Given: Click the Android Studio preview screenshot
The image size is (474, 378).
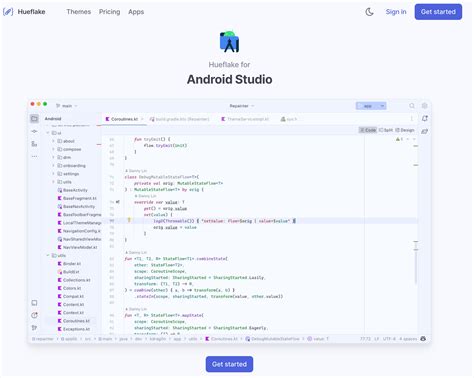Looking at the screenshot, I should click(x=229, y=221).
